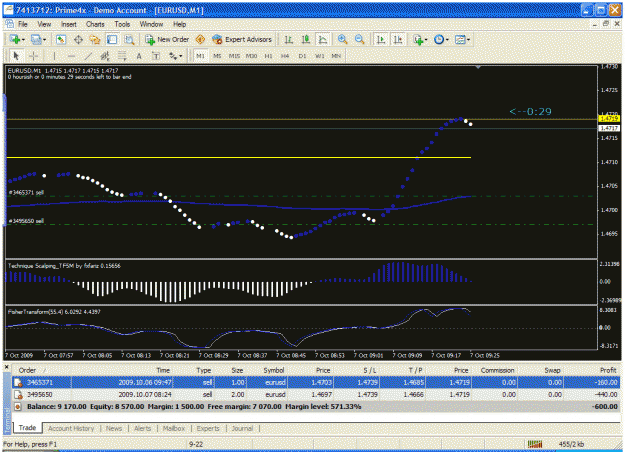Viewport: 625px width, 452px height.
Task: Select the Fibonacci Retracement tool
Action: 122,56
